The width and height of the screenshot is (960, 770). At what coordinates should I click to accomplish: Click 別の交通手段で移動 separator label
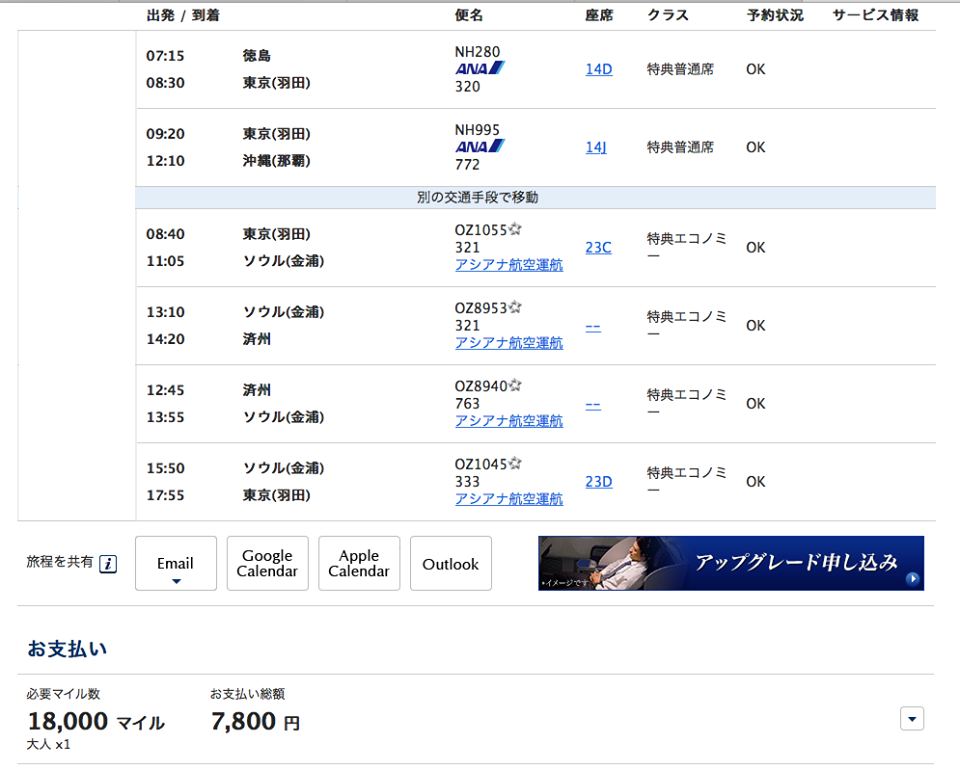(478, 197)
